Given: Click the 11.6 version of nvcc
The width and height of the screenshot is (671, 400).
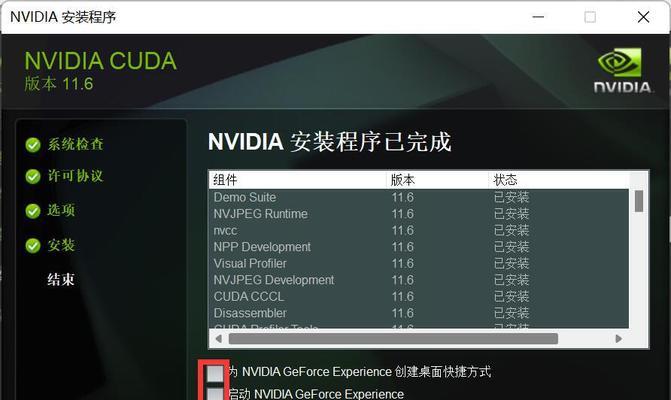Looking at the screenshot, I should tap(403, 231).
